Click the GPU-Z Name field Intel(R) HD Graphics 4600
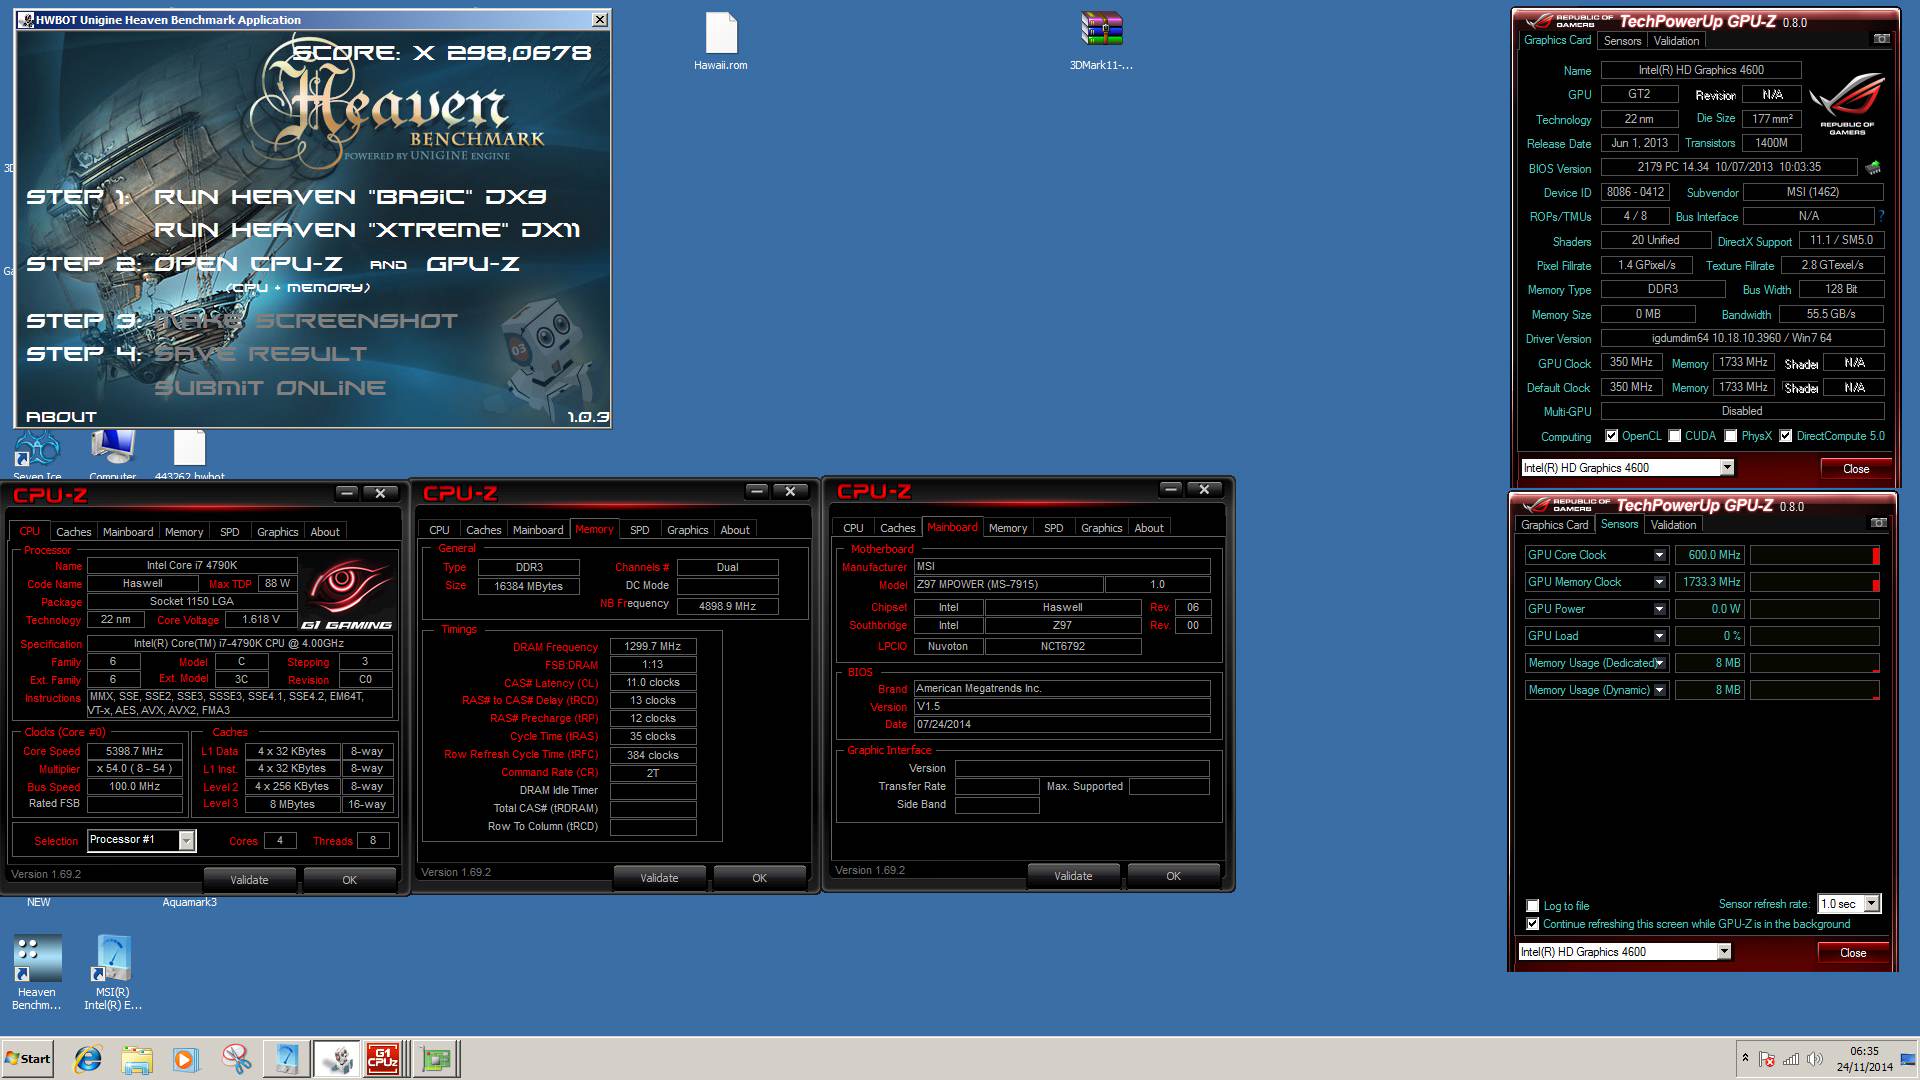This screenshot has height=1080, width=1920. 1701,70
